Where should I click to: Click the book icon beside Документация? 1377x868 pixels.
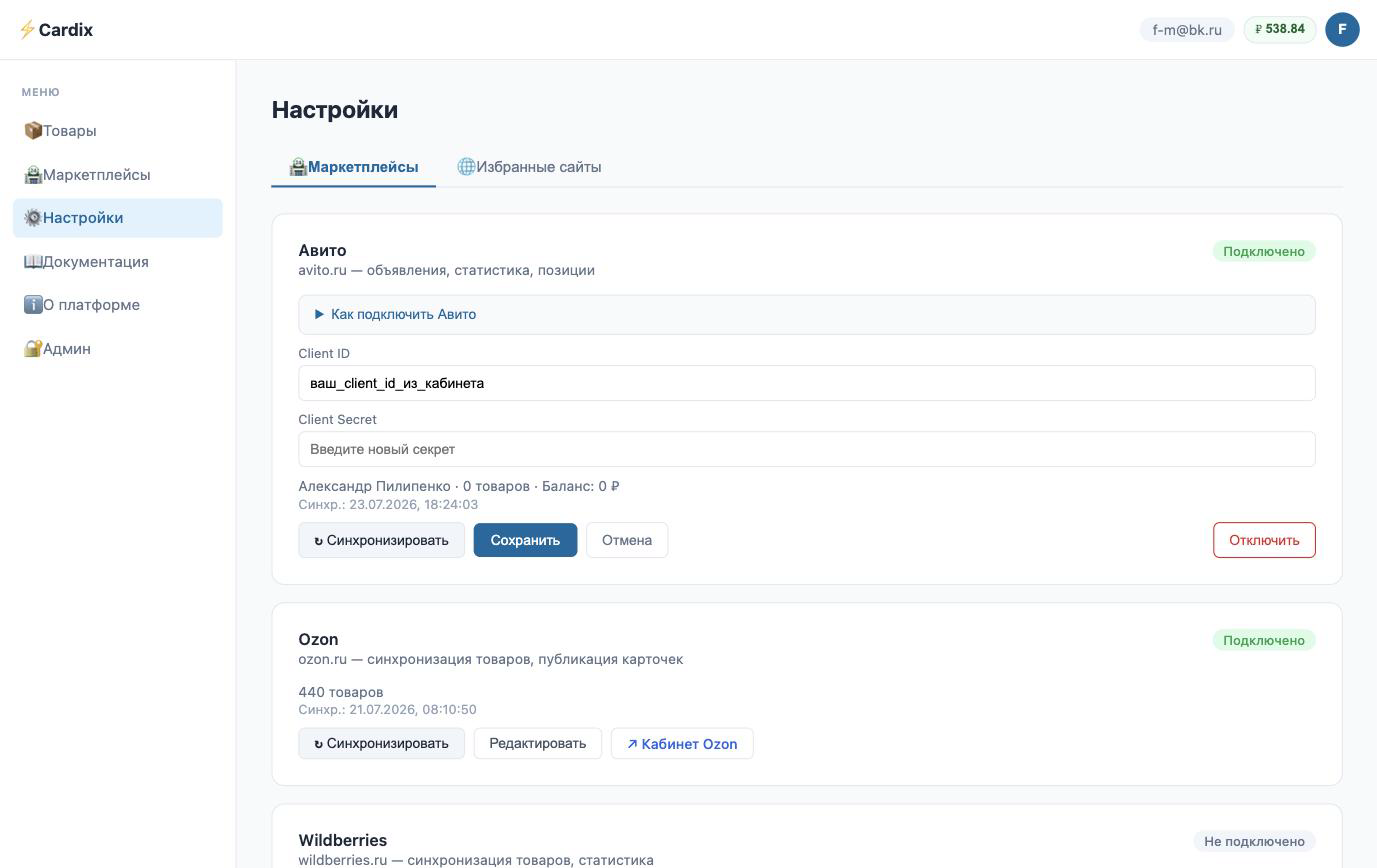32,262
